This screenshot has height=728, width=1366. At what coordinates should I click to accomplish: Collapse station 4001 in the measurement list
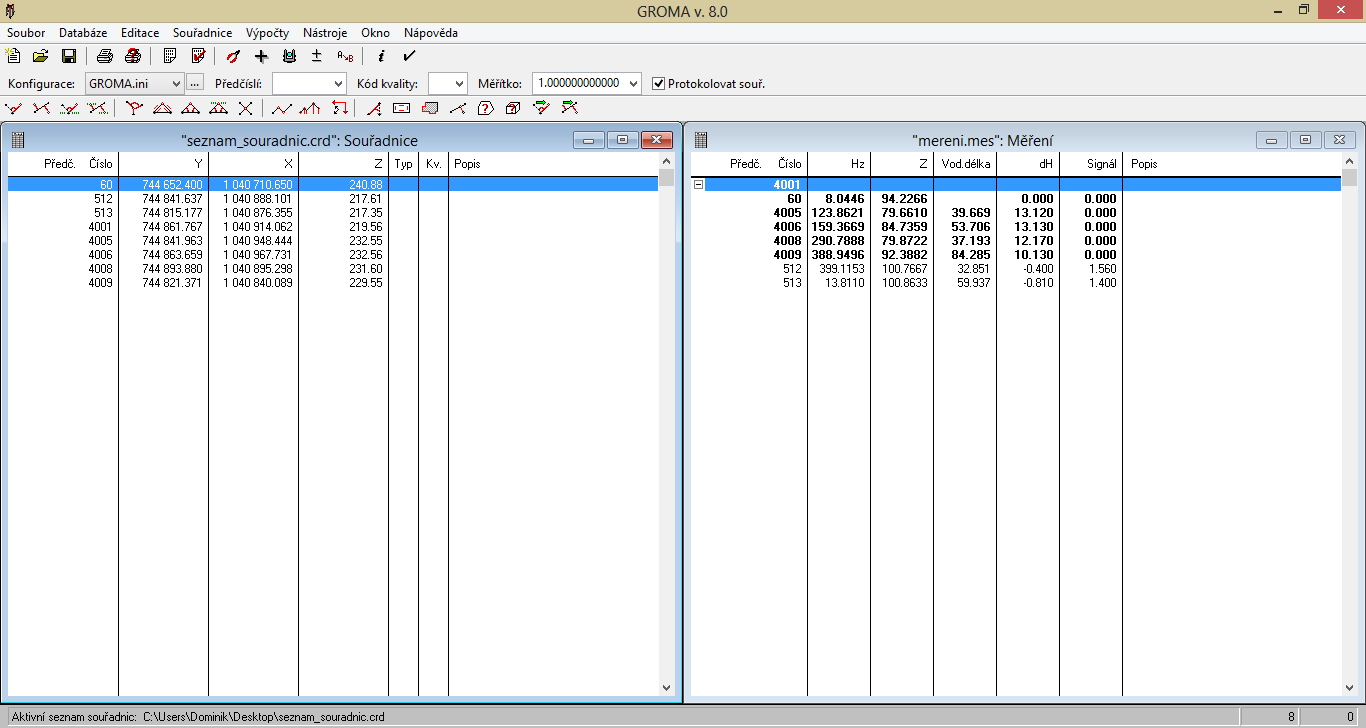click(x=698, y=185)
